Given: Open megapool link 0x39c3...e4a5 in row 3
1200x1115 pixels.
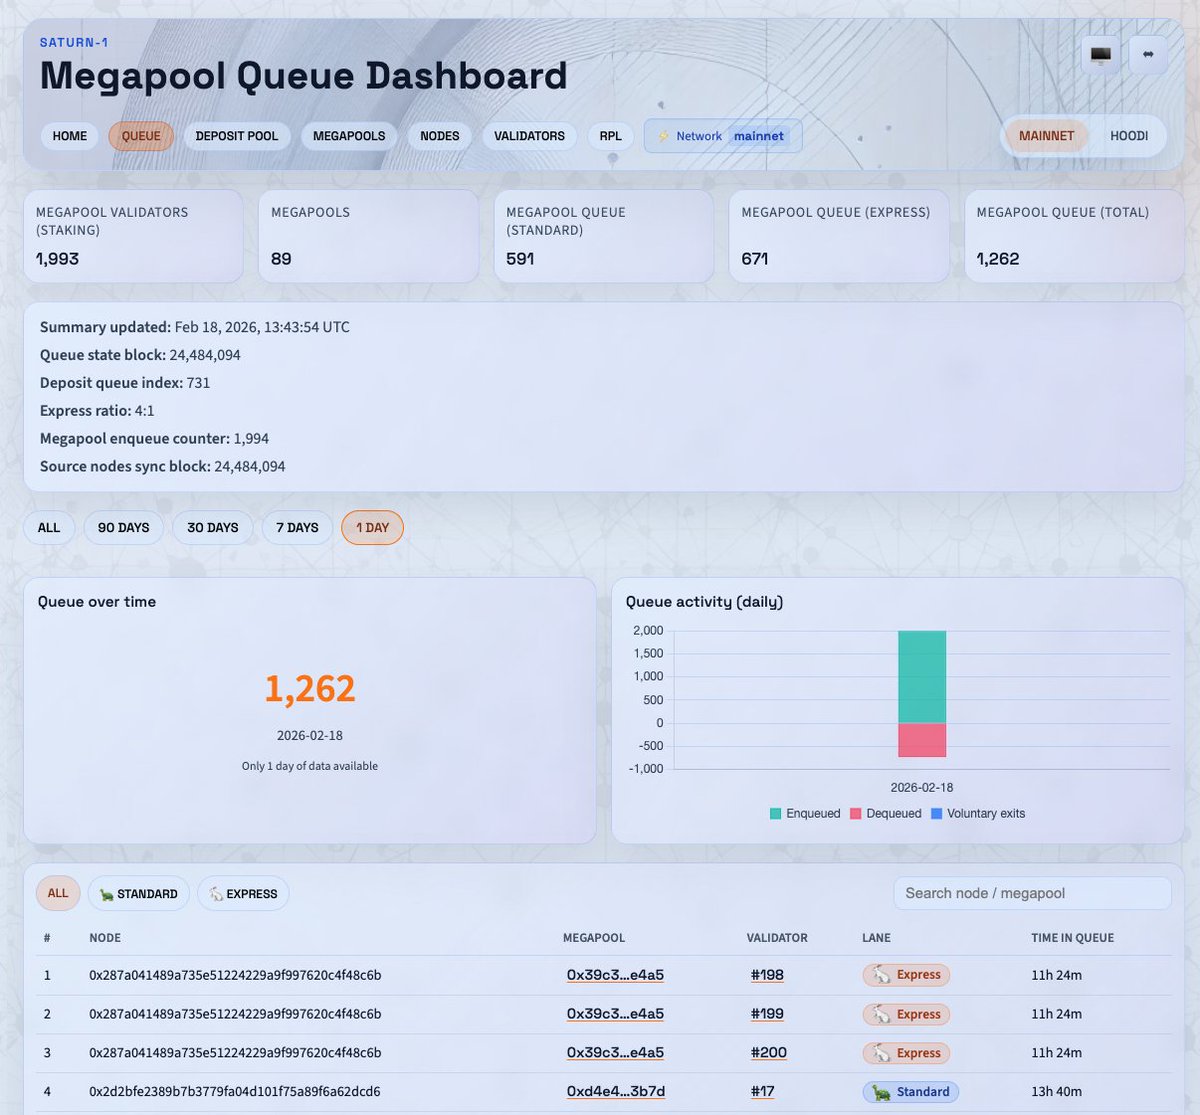Looking at the screenshot, I should [x=615, y=1053].
